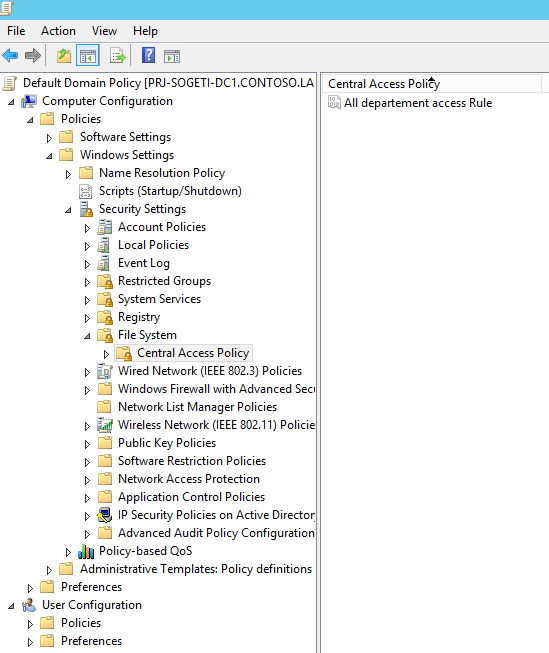This screenshot has height=653, width=549.
Task: Click the Export List toolbar icon
Action: pyautogui.click(x=117, y=55)
